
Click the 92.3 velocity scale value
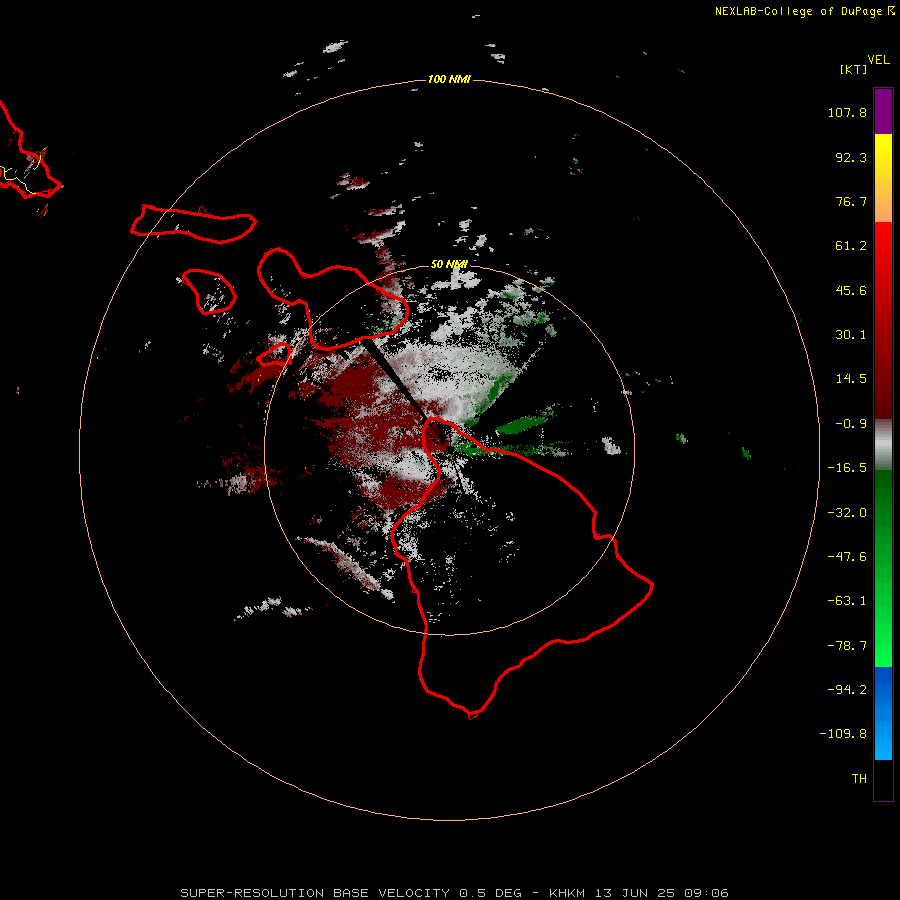[851, 157]
